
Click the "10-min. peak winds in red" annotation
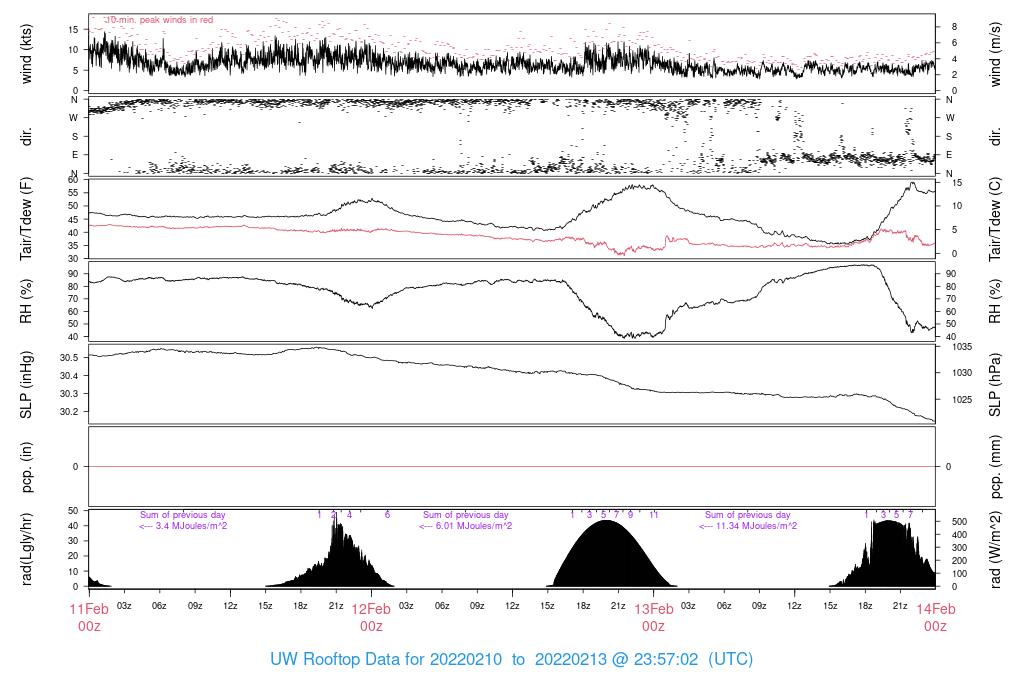[159, 20]
